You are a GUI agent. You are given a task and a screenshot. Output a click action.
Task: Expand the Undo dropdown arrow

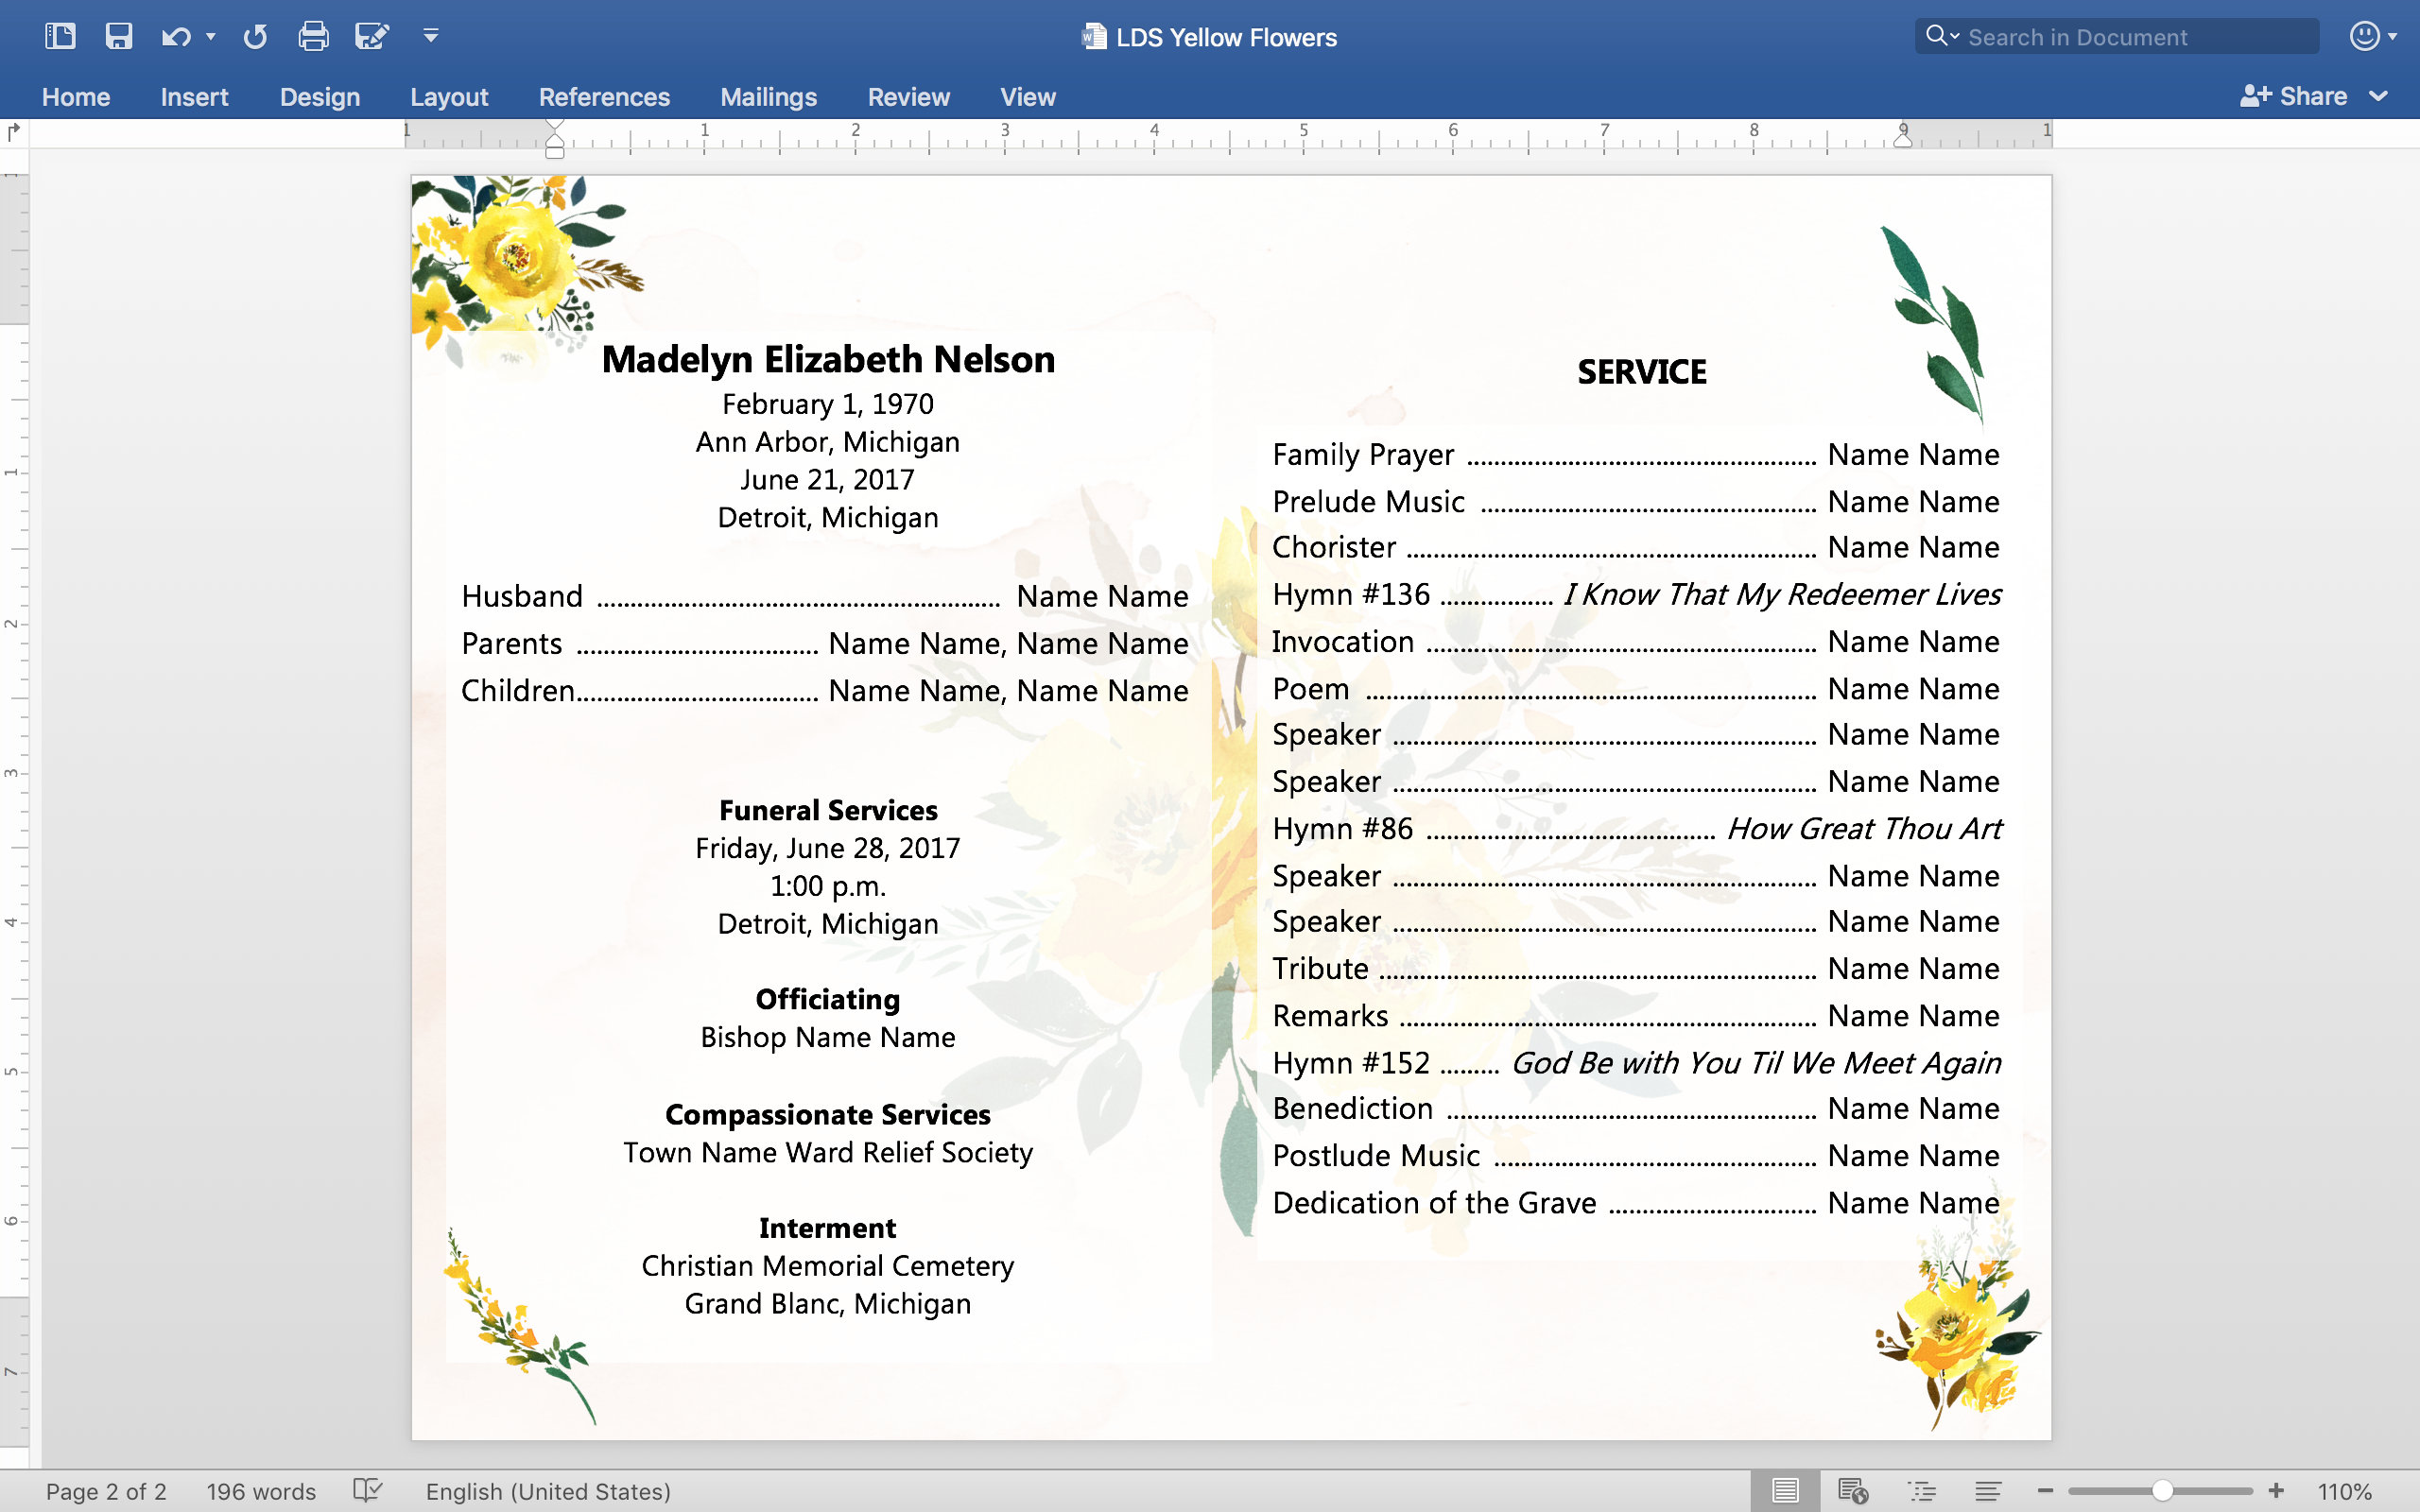[x=210, y=37]
